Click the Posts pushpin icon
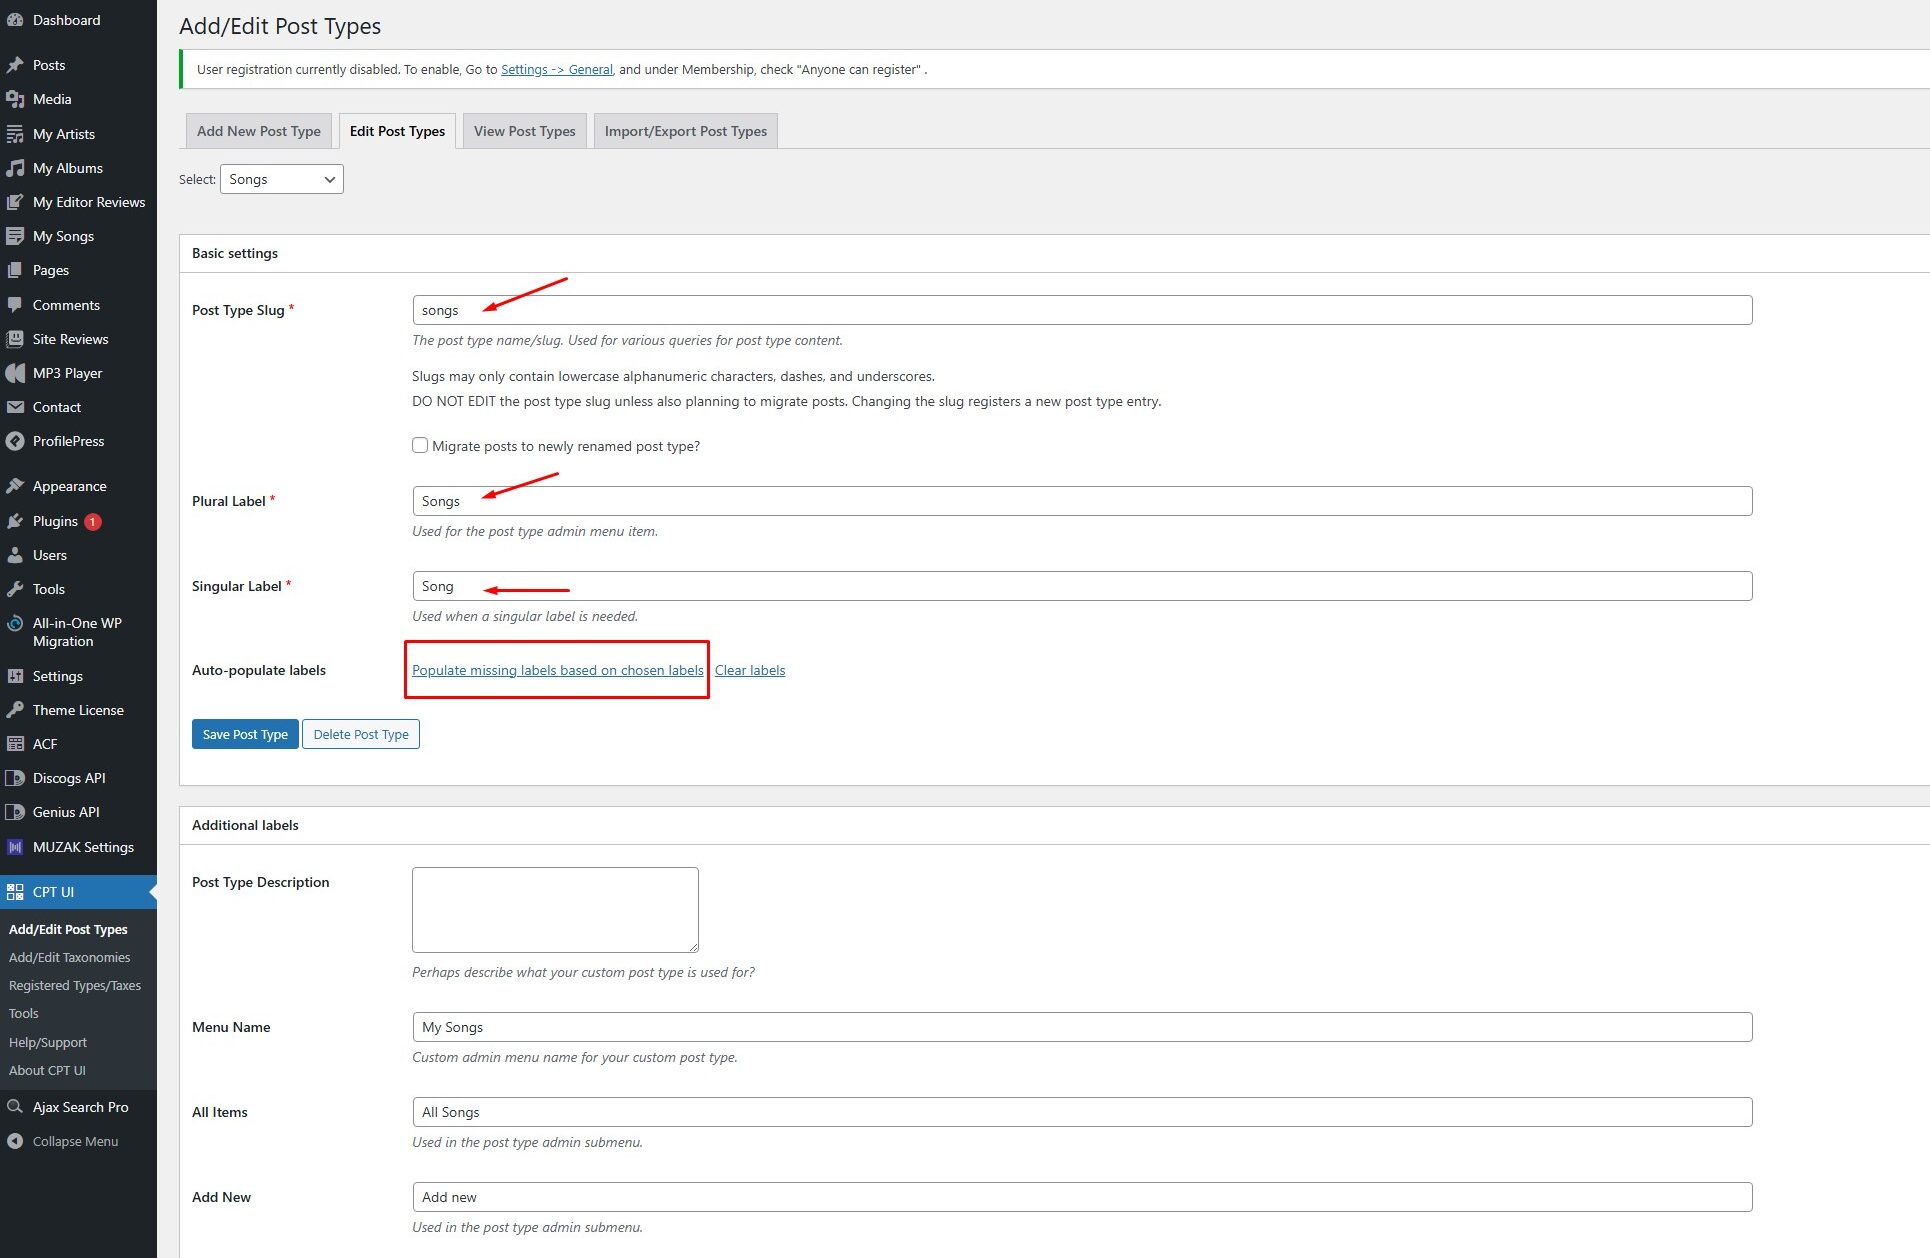The height and width of the screenshot is (1258, 1930). [15, 65]
